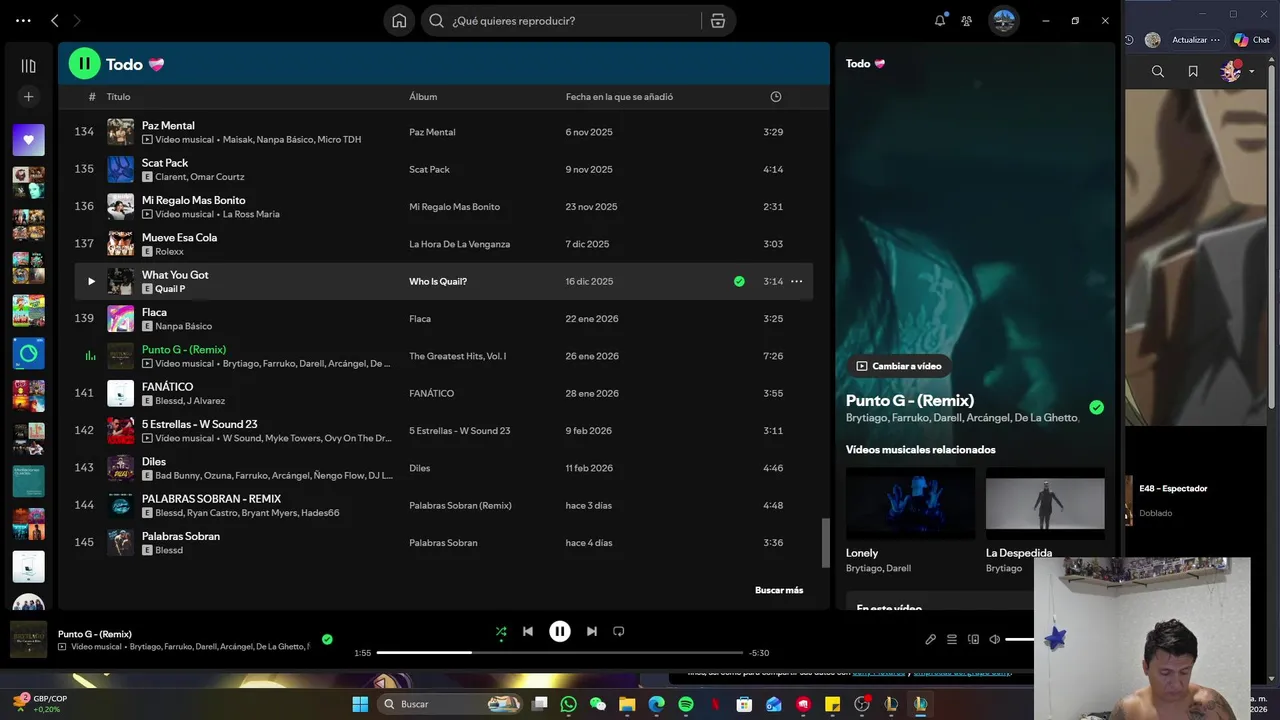The image size is (1280, 720).
Task: Open album link Who Is Quail?
Action: pyautogui.click(x=438, y=282)
